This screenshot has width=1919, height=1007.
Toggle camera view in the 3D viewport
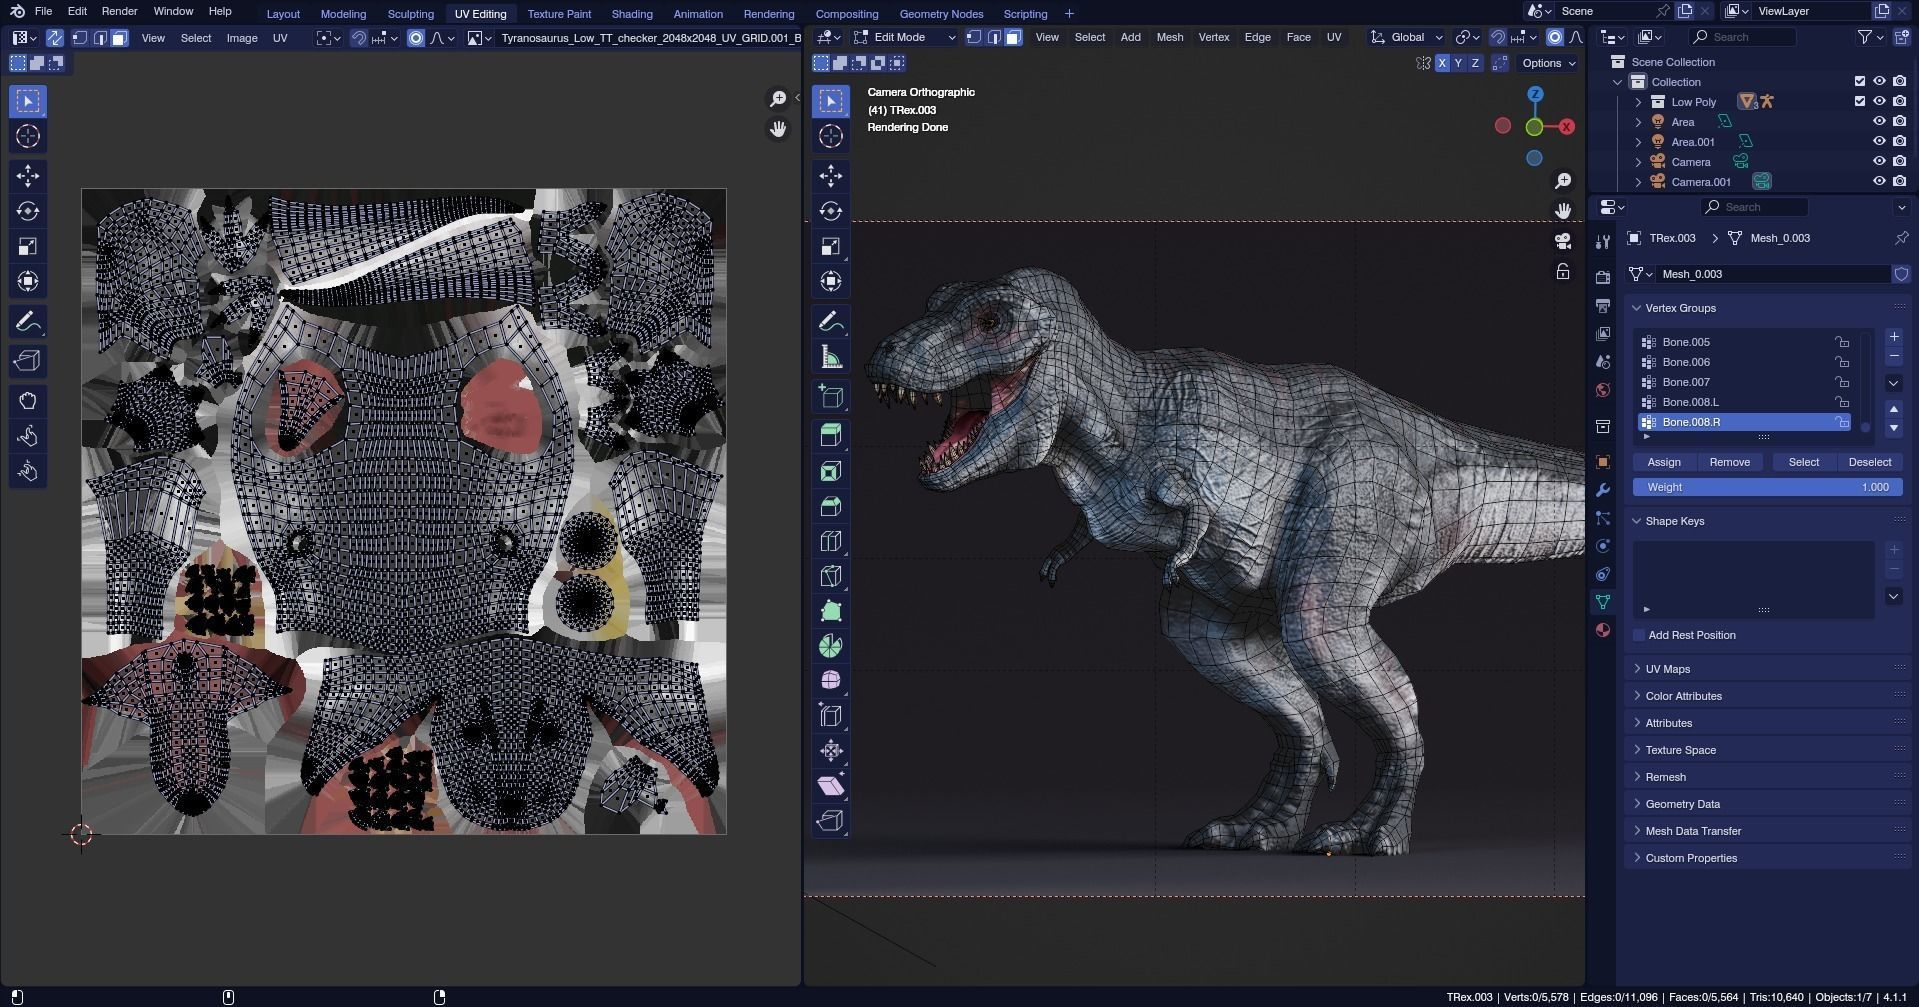pos(1563,241)
